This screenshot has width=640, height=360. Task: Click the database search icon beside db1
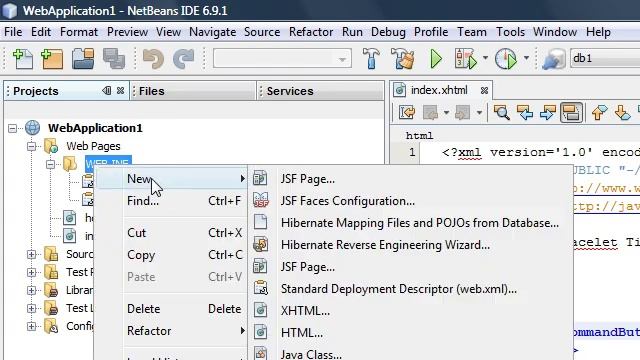pos(554,59)
